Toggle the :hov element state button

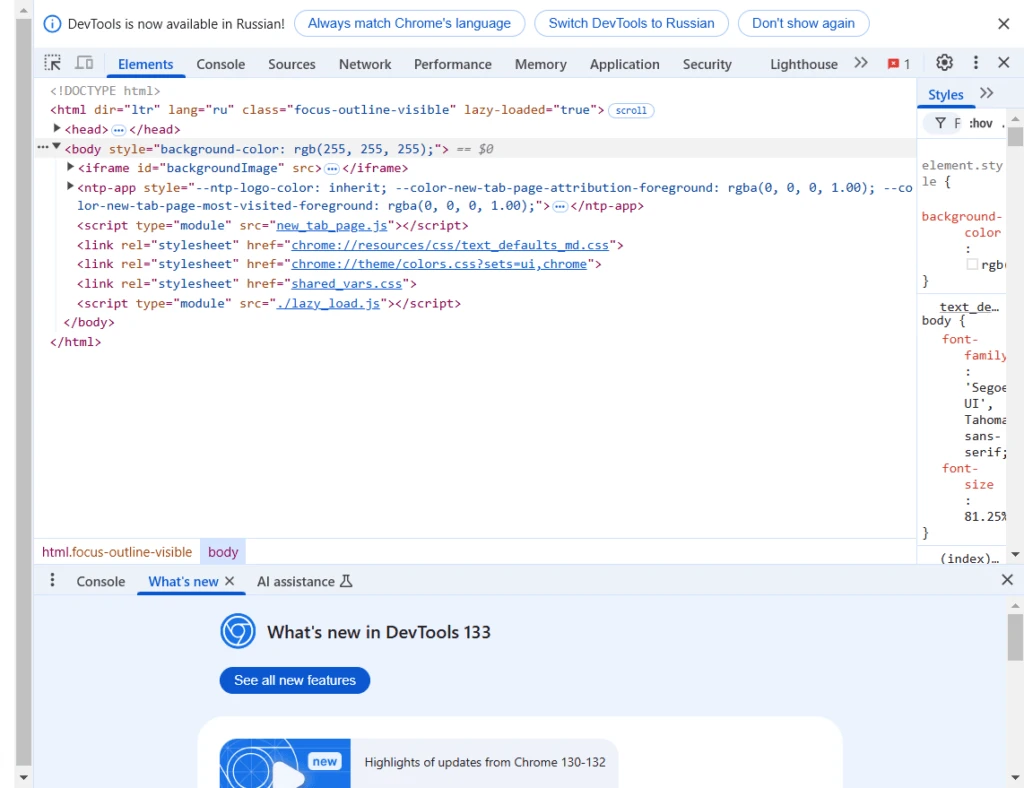tap(981, 123)
